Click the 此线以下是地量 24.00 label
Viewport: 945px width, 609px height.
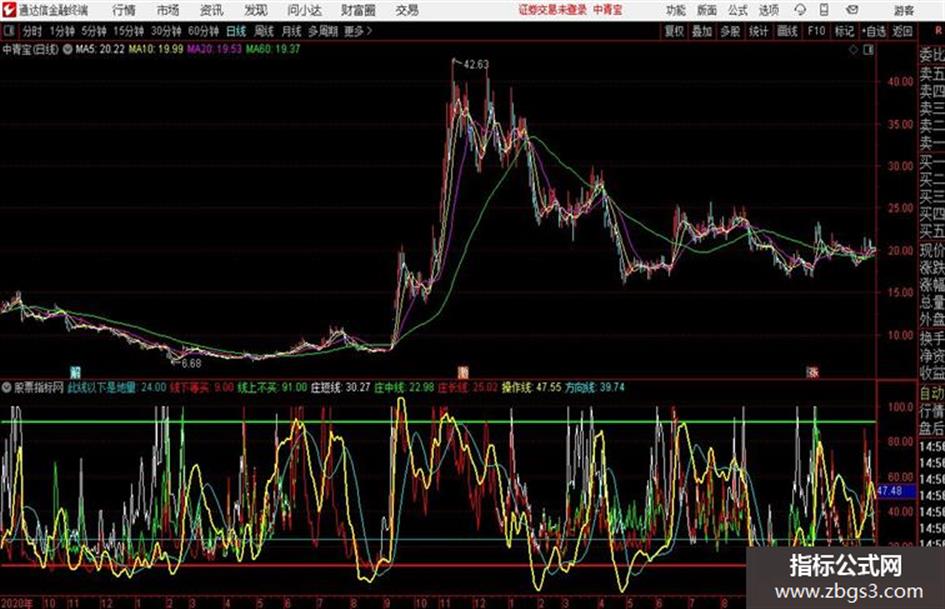point(117,387)
